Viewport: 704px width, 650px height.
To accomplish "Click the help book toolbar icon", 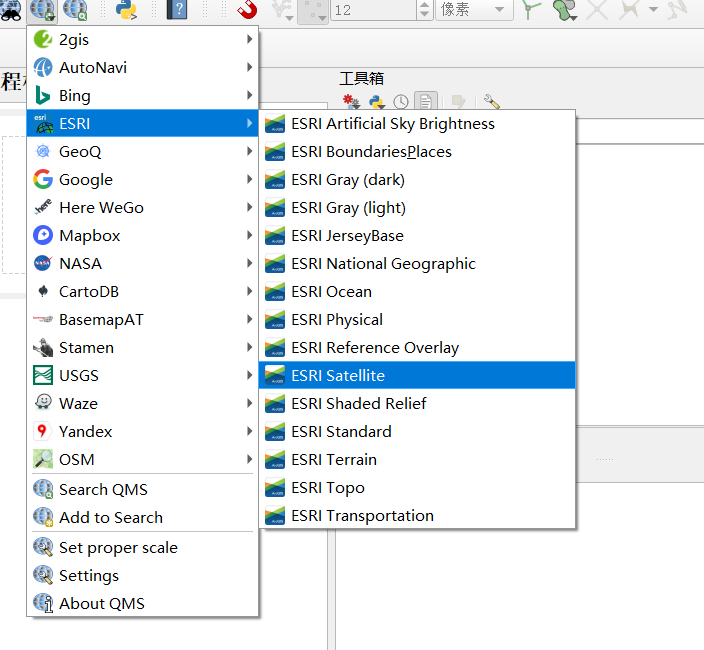I will tap(176, 9).
